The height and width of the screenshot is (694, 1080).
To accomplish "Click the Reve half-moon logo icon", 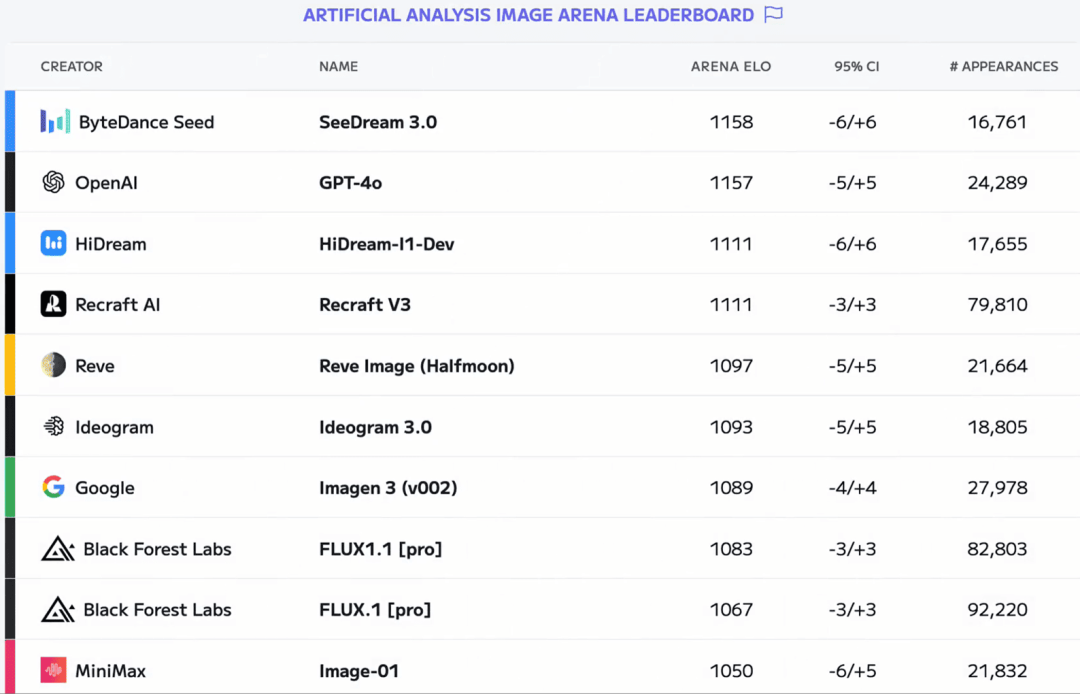I will coord(54,365).
